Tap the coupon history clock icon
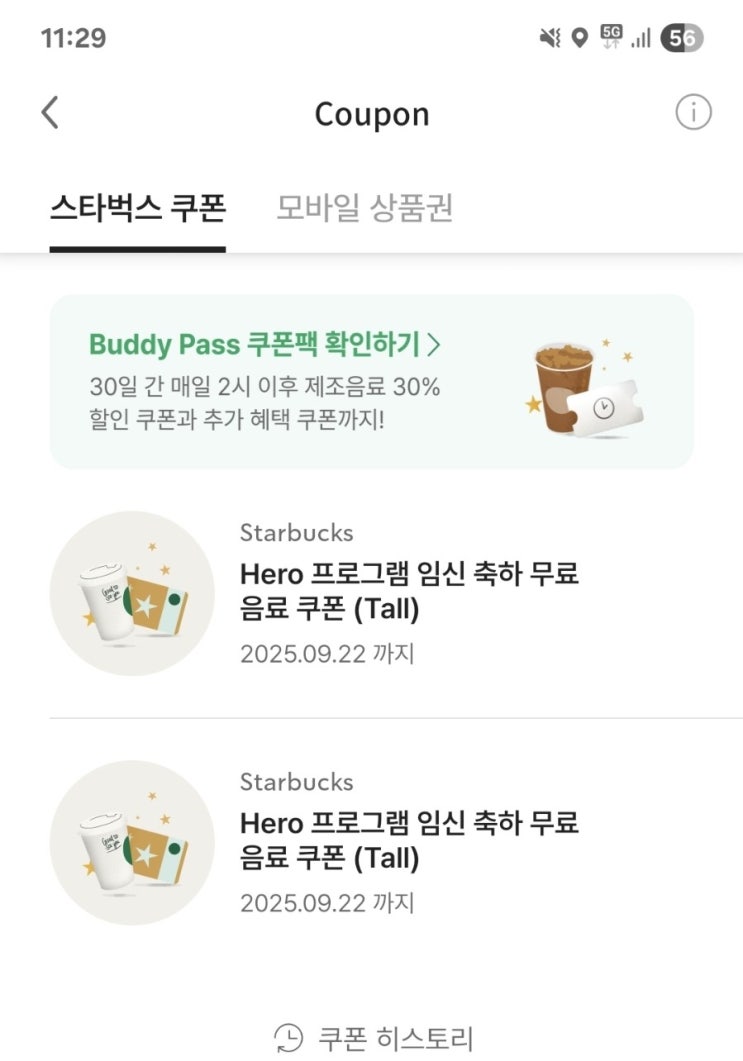Screen dimensions: 743x1061 (x=288, y=1037)
